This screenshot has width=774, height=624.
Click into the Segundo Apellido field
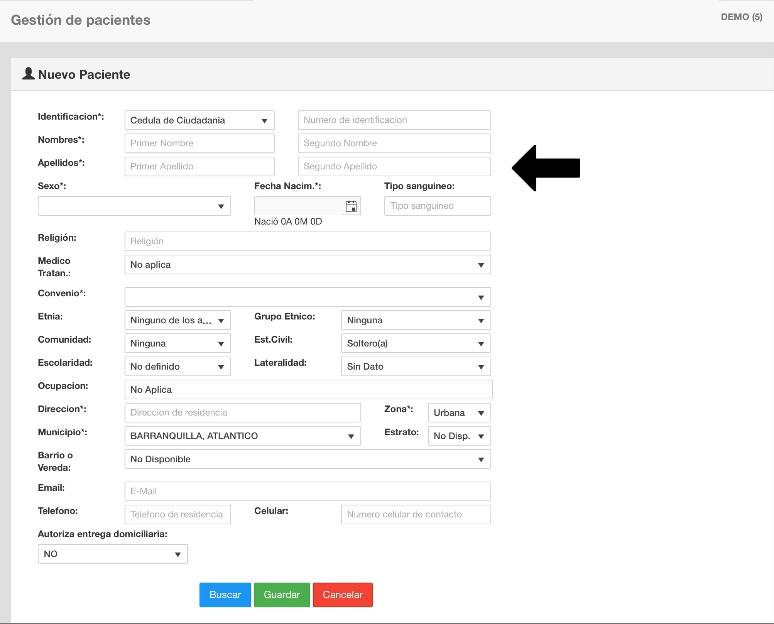[394, 166]
